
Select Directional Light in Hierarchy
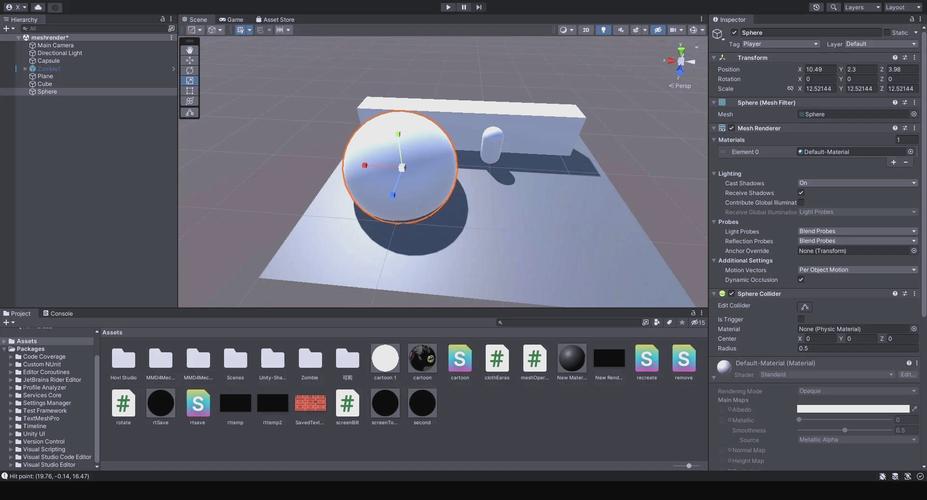click(60, 53)
